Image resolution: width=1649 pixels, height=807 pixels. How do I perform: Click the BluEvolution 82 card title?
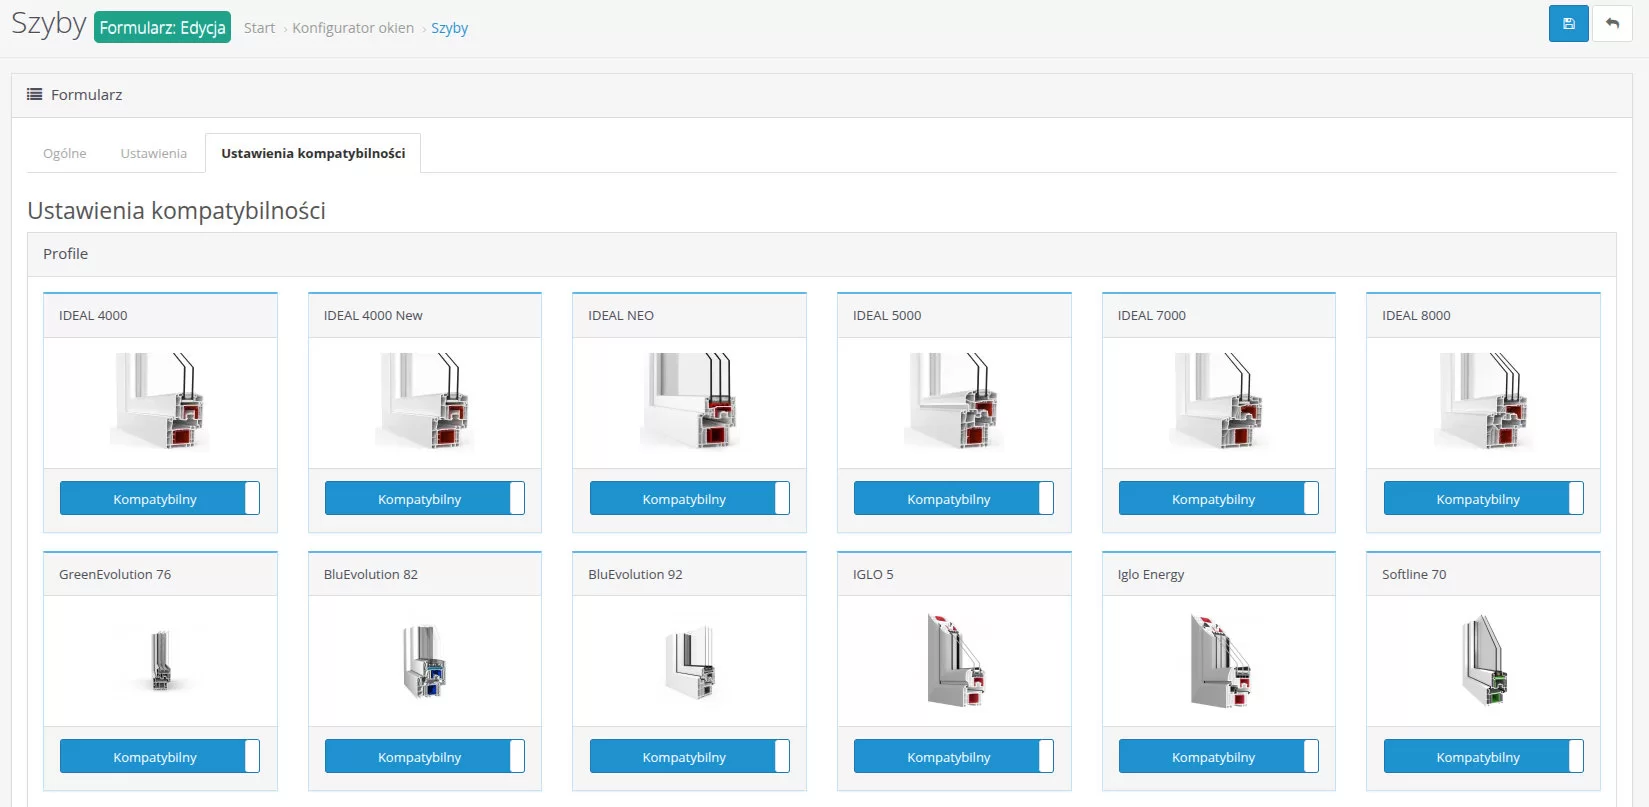click(x=371, y=574)
